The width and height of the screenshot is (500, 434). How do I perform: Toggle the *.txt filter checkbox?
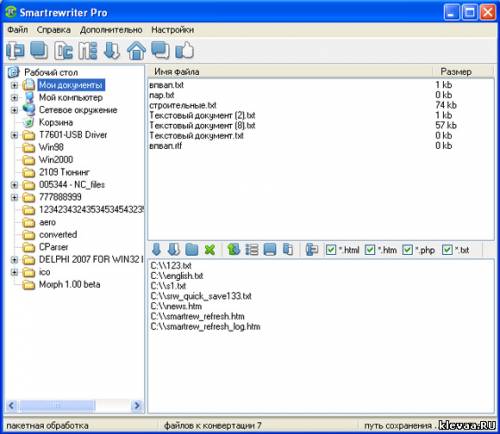pyautogui.click(x=447, y=250)
